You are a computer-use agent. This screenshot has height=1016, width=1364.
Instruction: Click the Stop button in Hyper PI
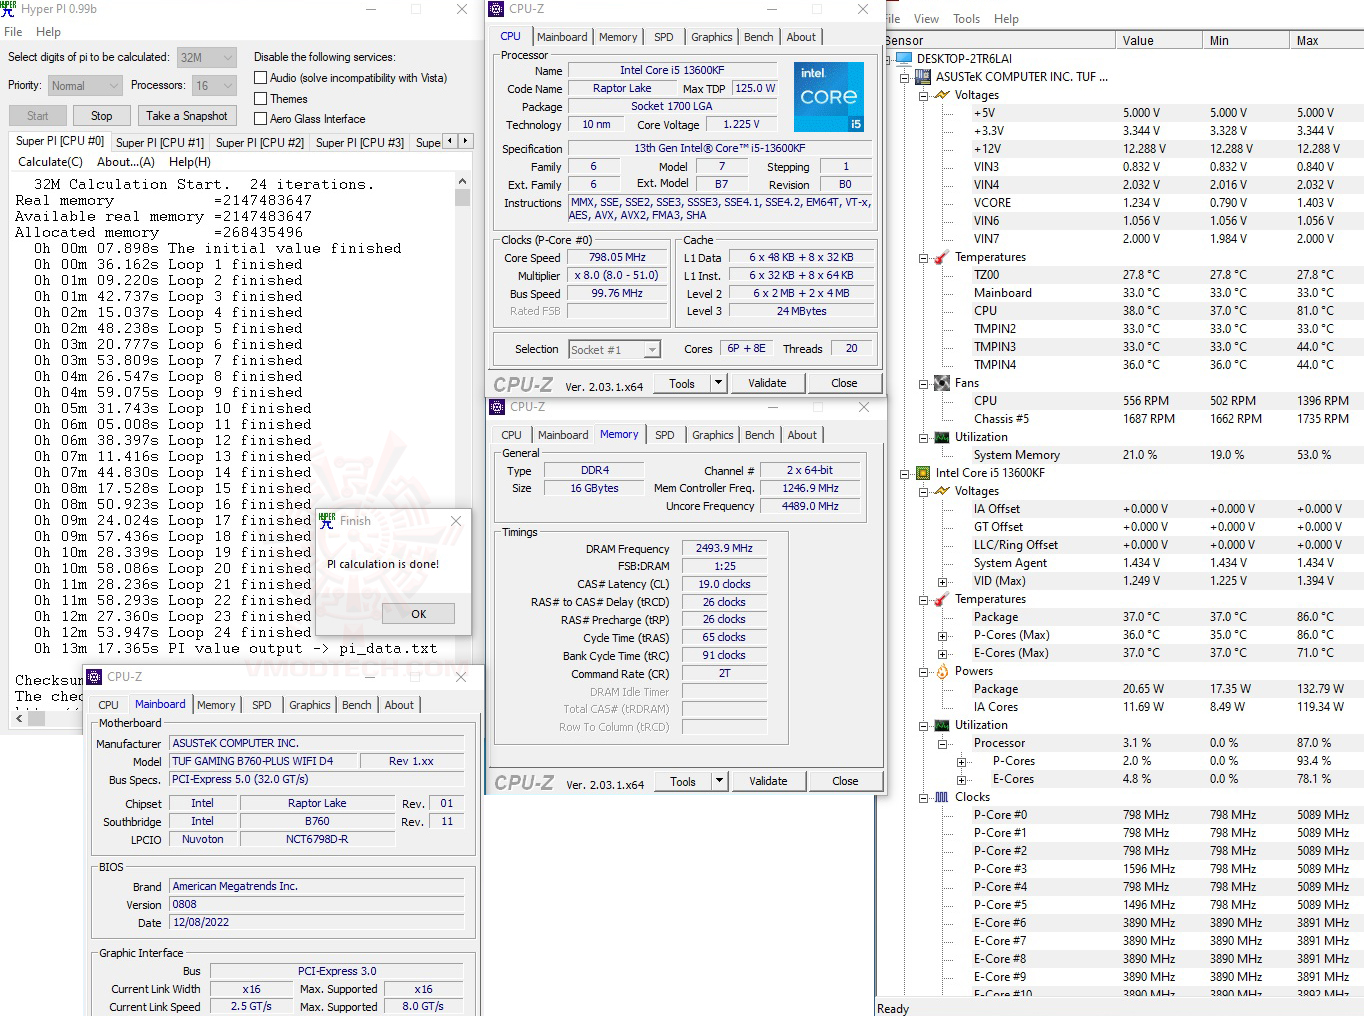(x=102, y=116)
